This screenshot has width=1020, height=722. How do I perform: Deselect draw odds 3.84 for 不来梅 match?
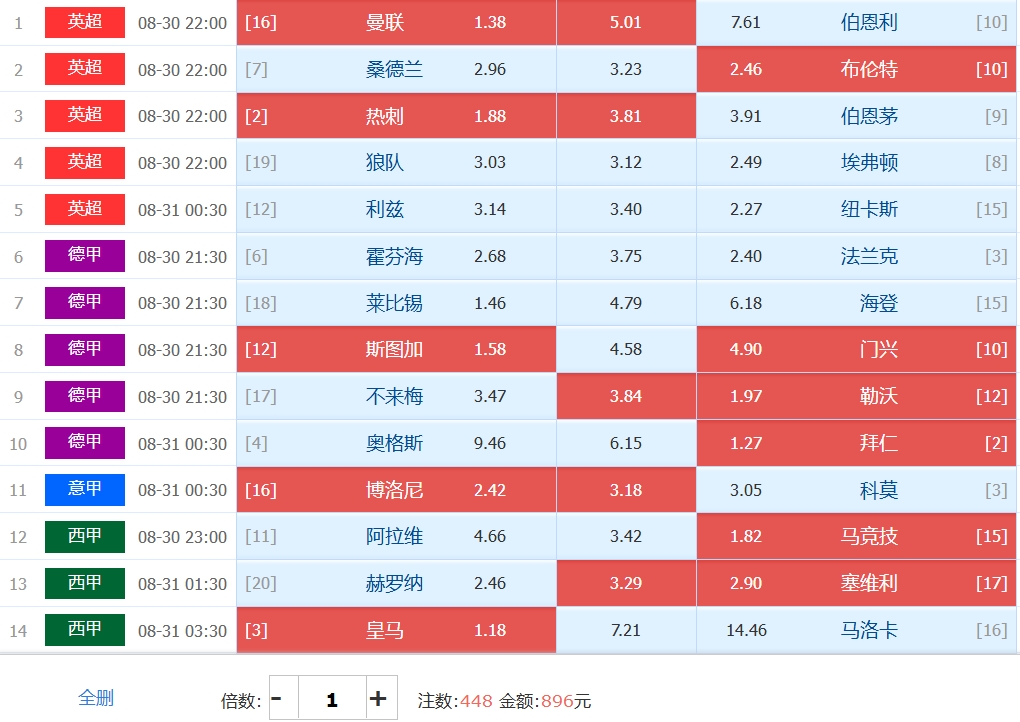(626, 396)
